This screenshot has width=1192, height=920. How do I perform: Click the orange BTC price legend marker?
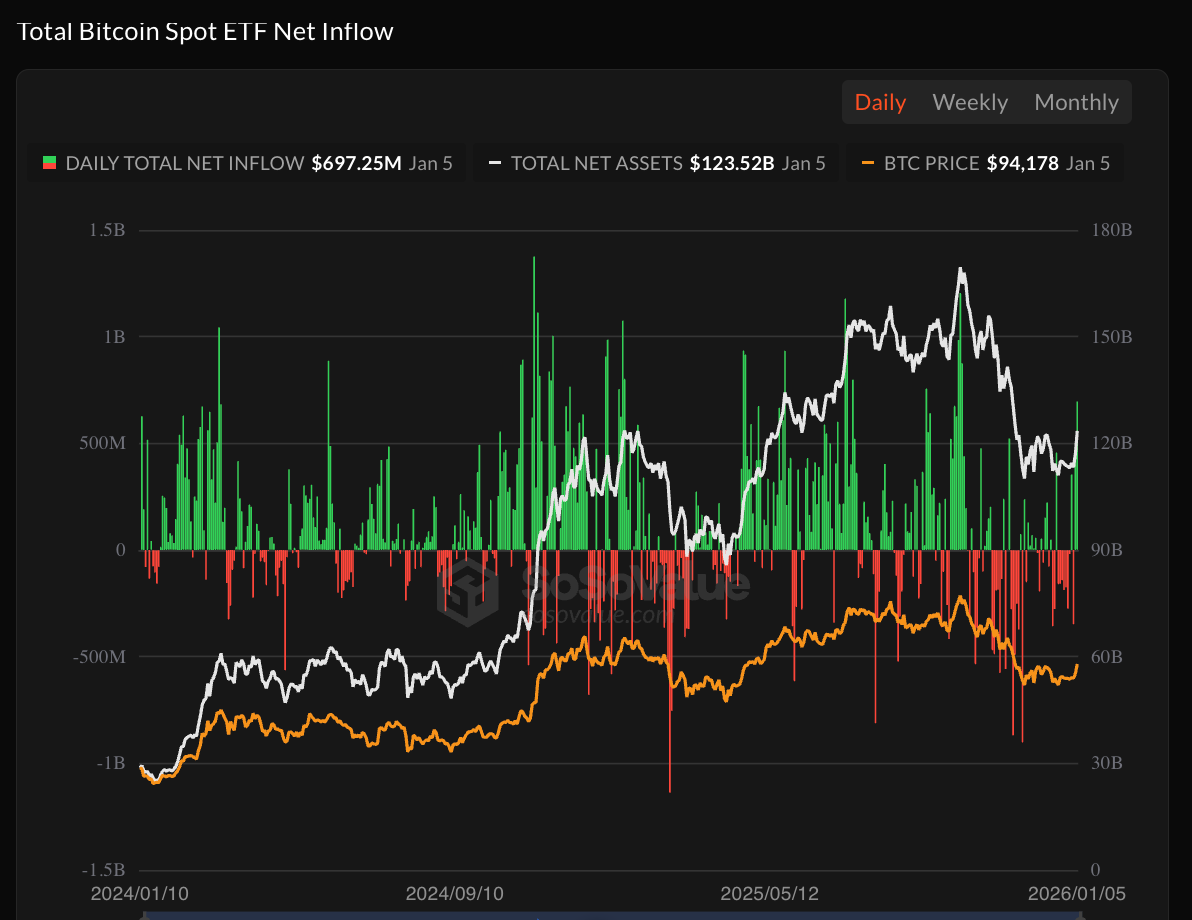click(867, 163)
